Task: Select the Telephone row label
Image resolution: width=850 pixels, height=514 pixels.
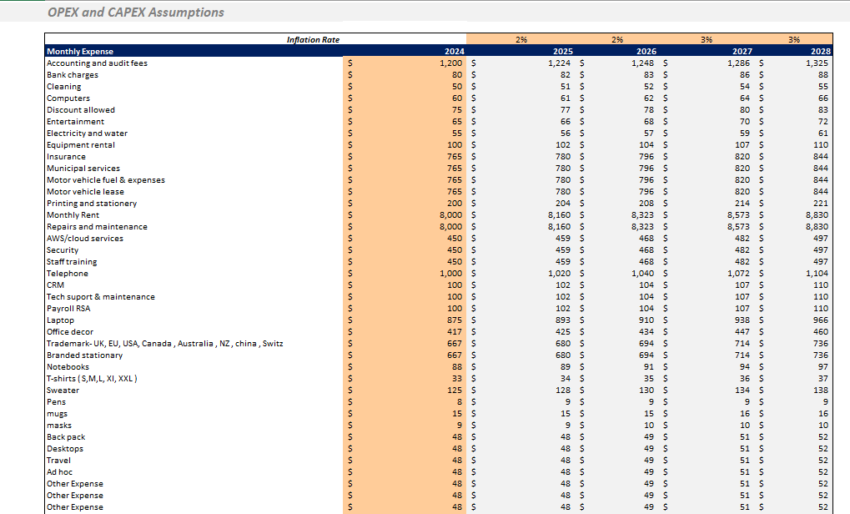Action: [x=67, y=273]
